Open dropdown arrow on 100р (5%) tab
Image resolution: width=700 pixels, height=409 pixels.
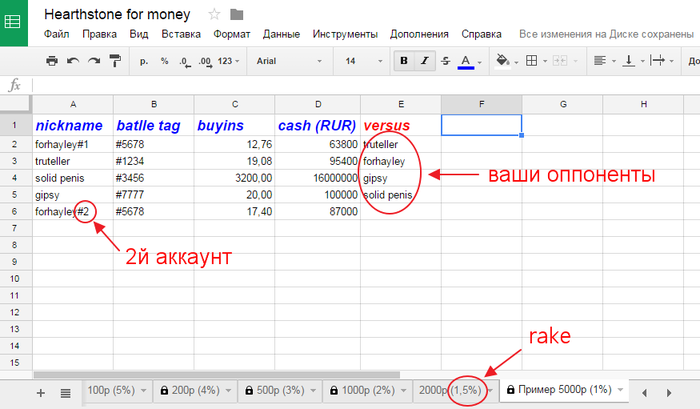pos(144,390)
